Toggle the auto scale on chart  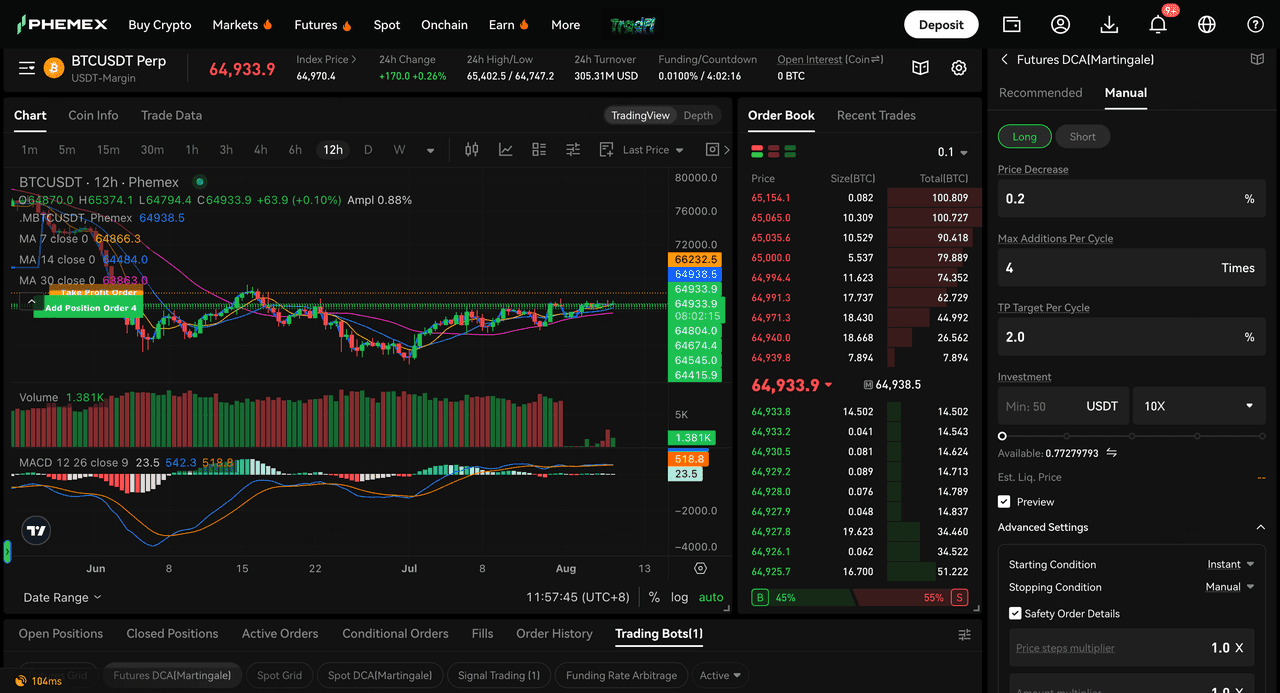(x=711, y=597)
